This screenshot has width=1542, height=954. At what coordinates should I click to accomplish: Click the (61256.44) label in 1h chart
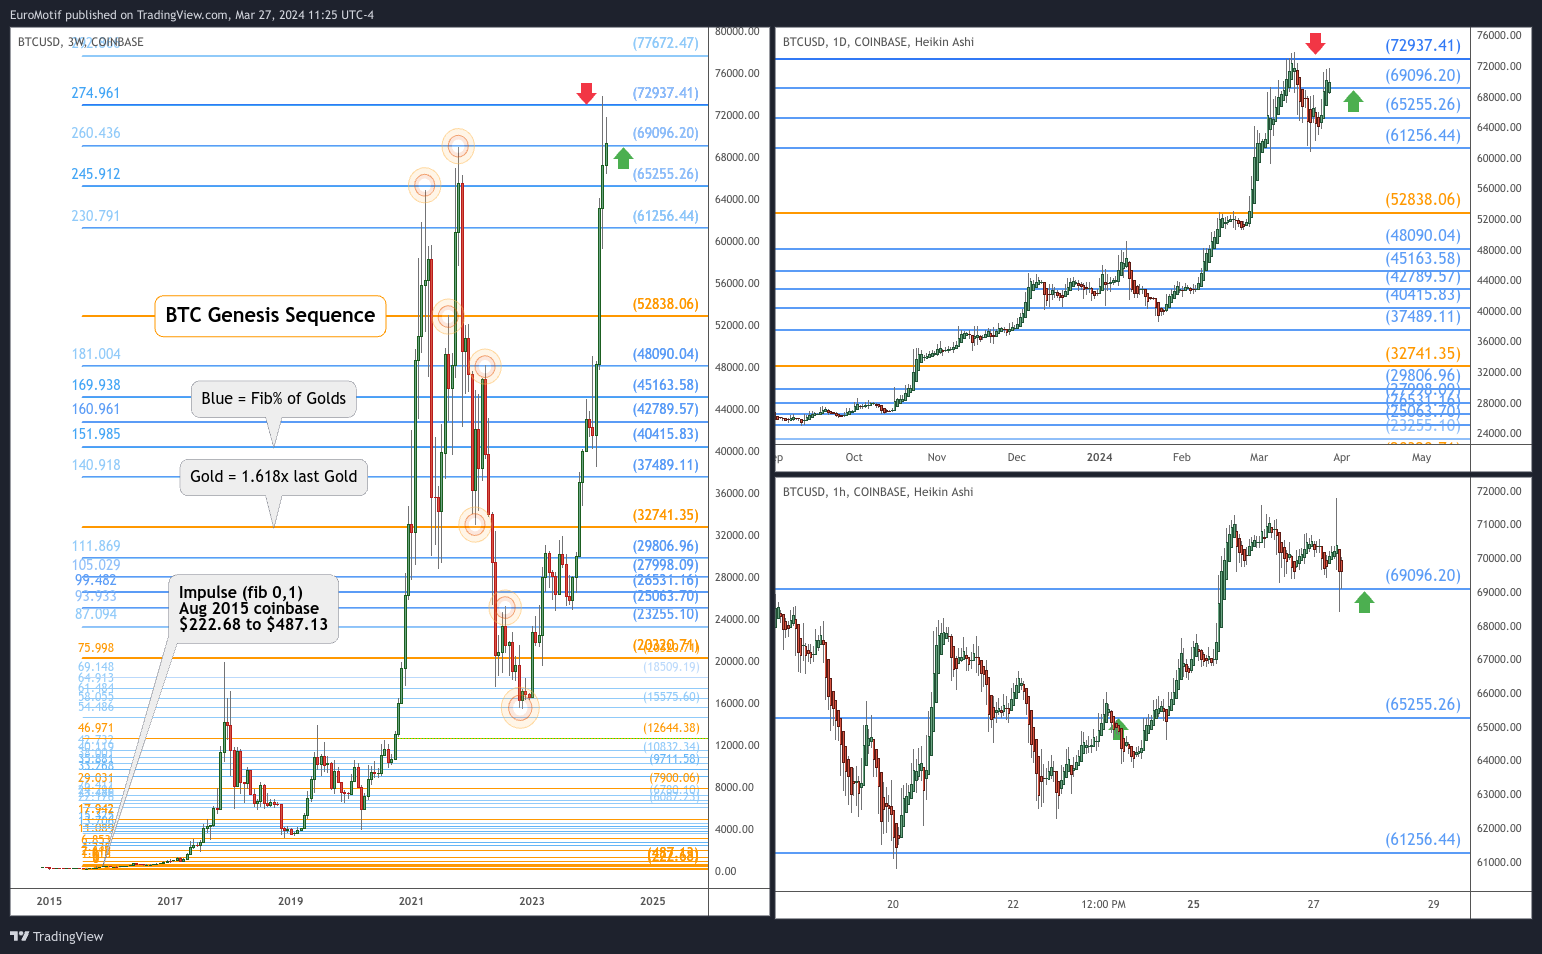click(x=1423, y=839)
